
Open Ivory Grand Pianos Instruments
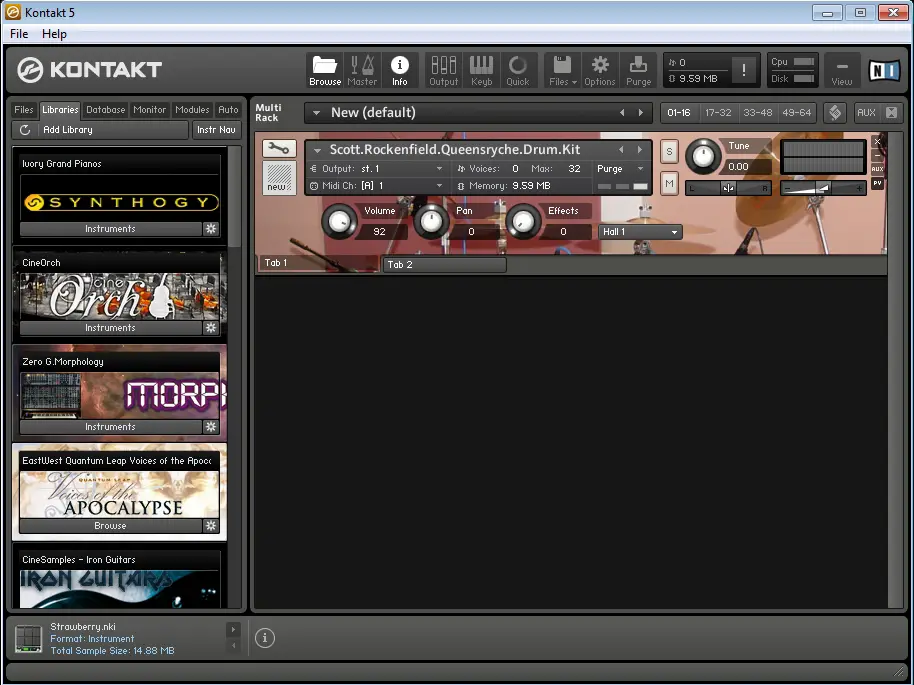click(x=110, y=229)
